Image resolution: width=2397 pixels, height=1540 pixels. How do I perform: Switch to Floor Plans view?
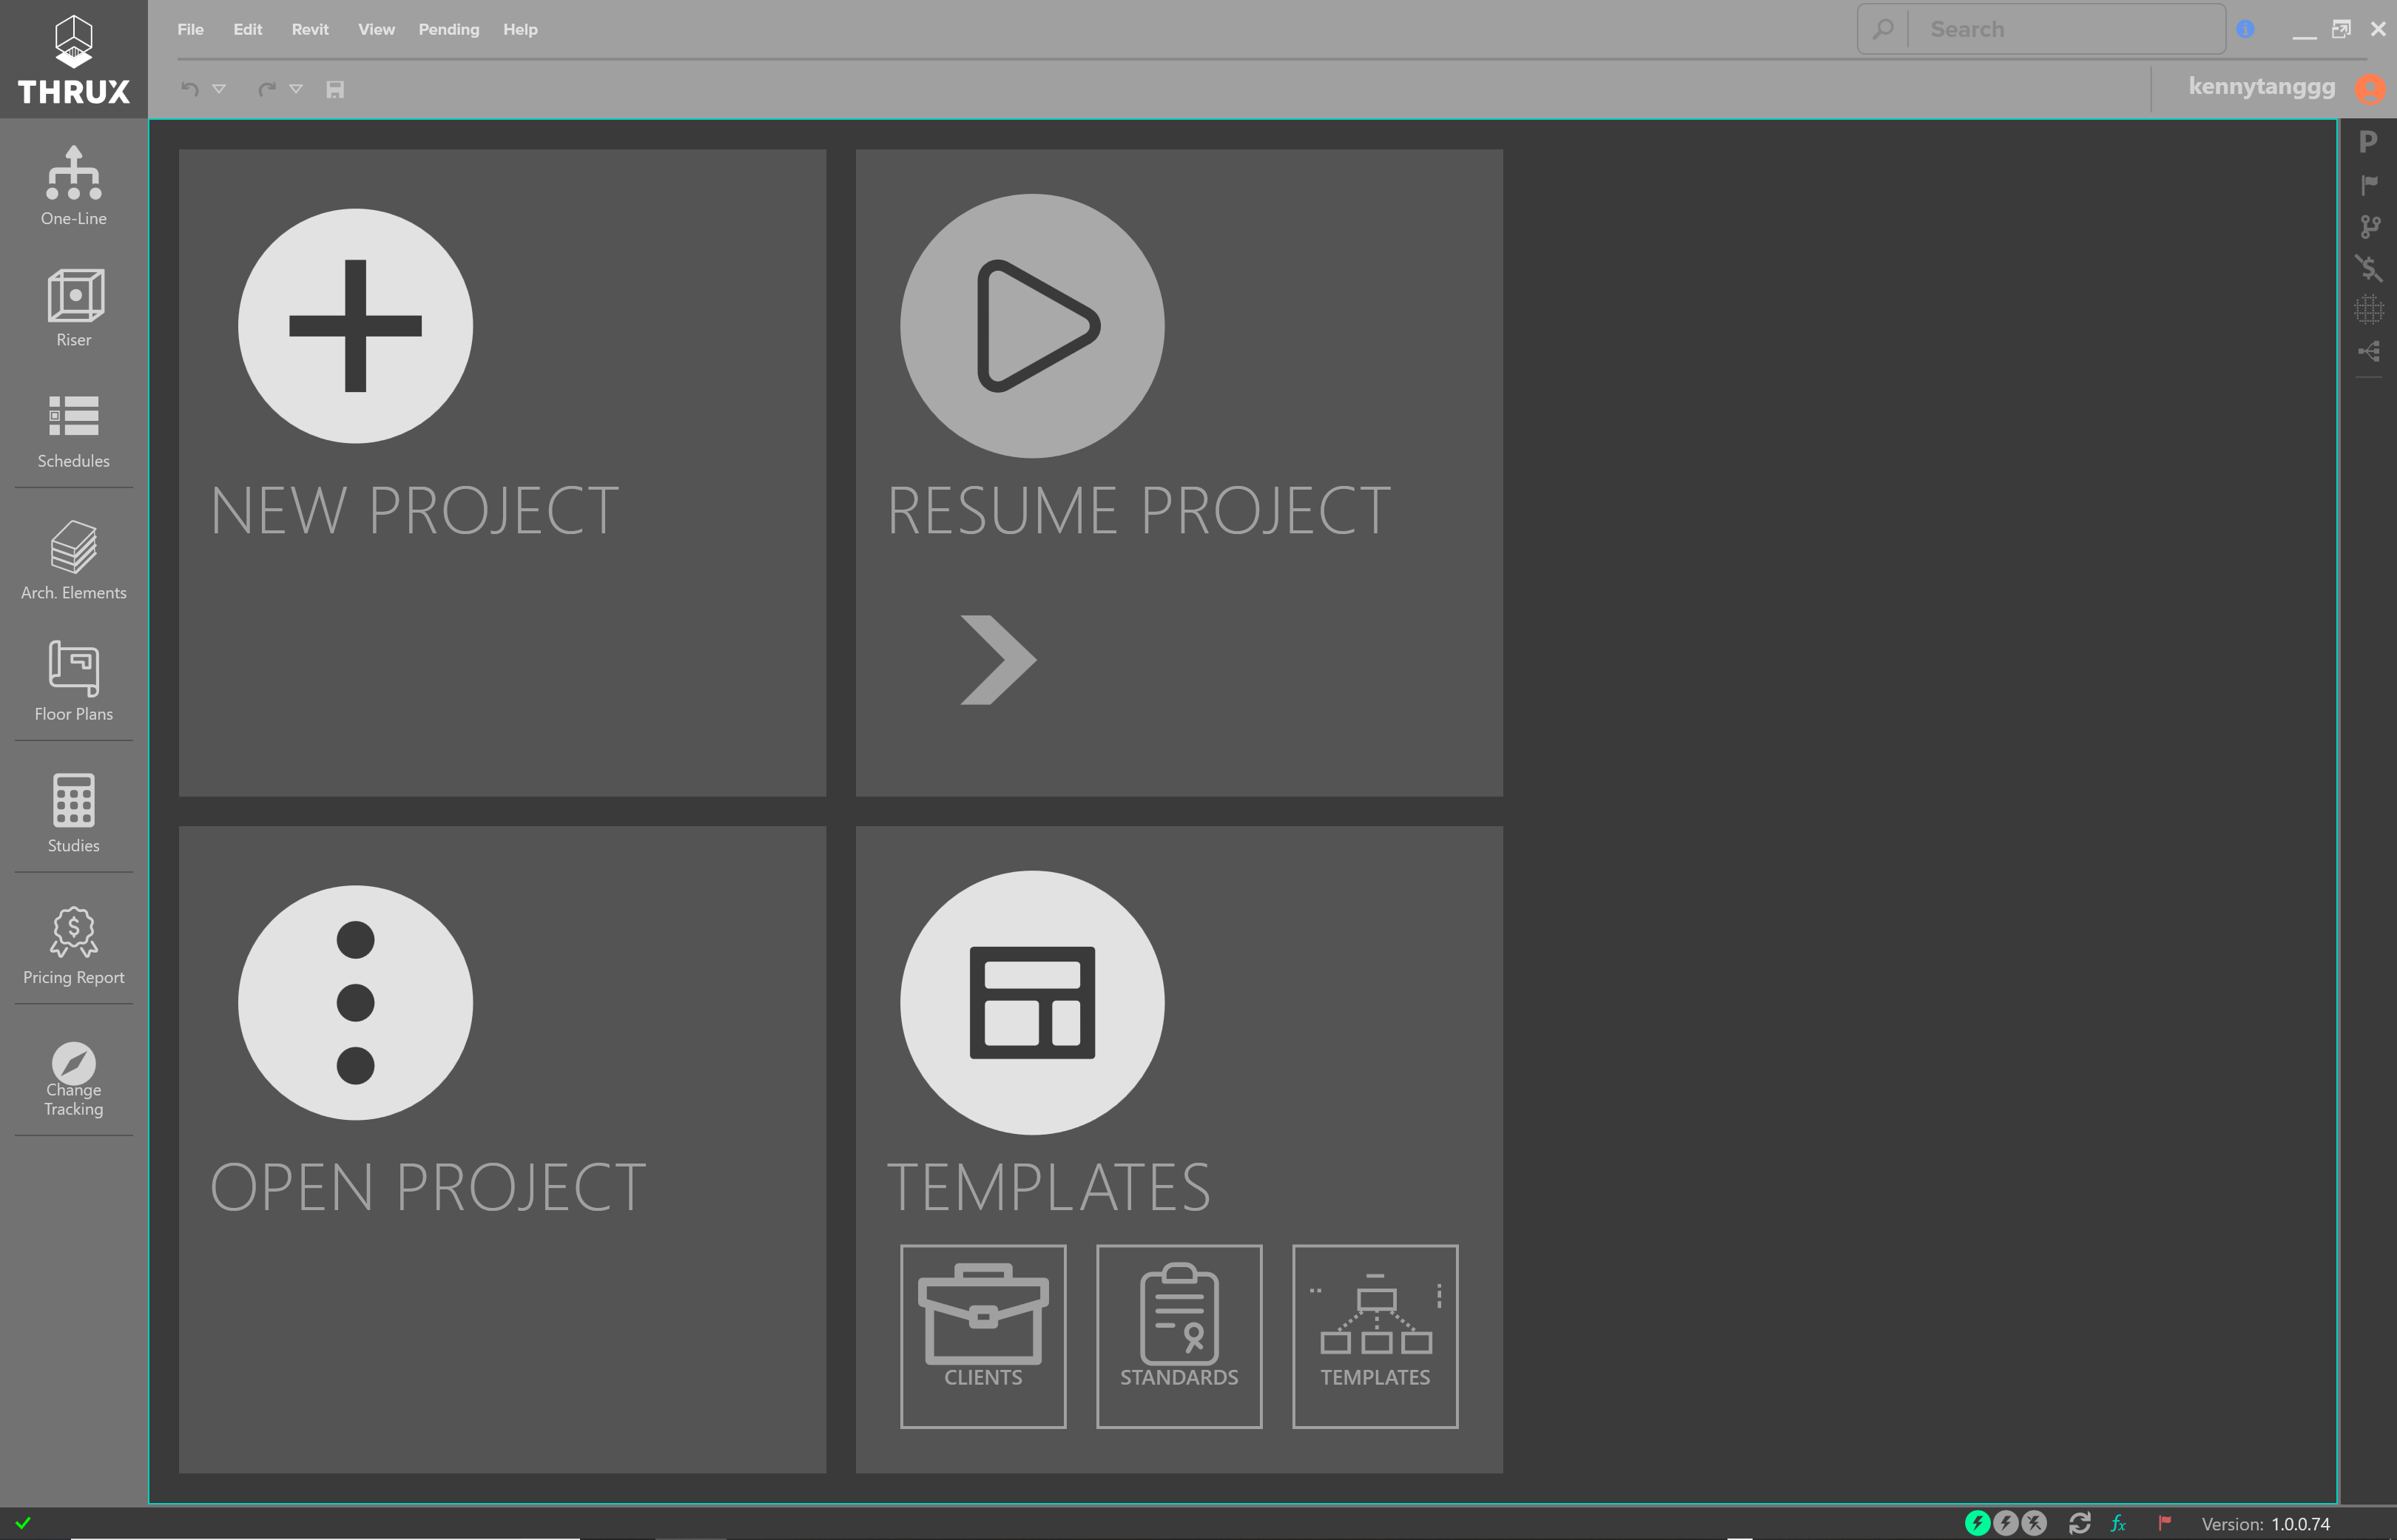[x=73, y=681]
